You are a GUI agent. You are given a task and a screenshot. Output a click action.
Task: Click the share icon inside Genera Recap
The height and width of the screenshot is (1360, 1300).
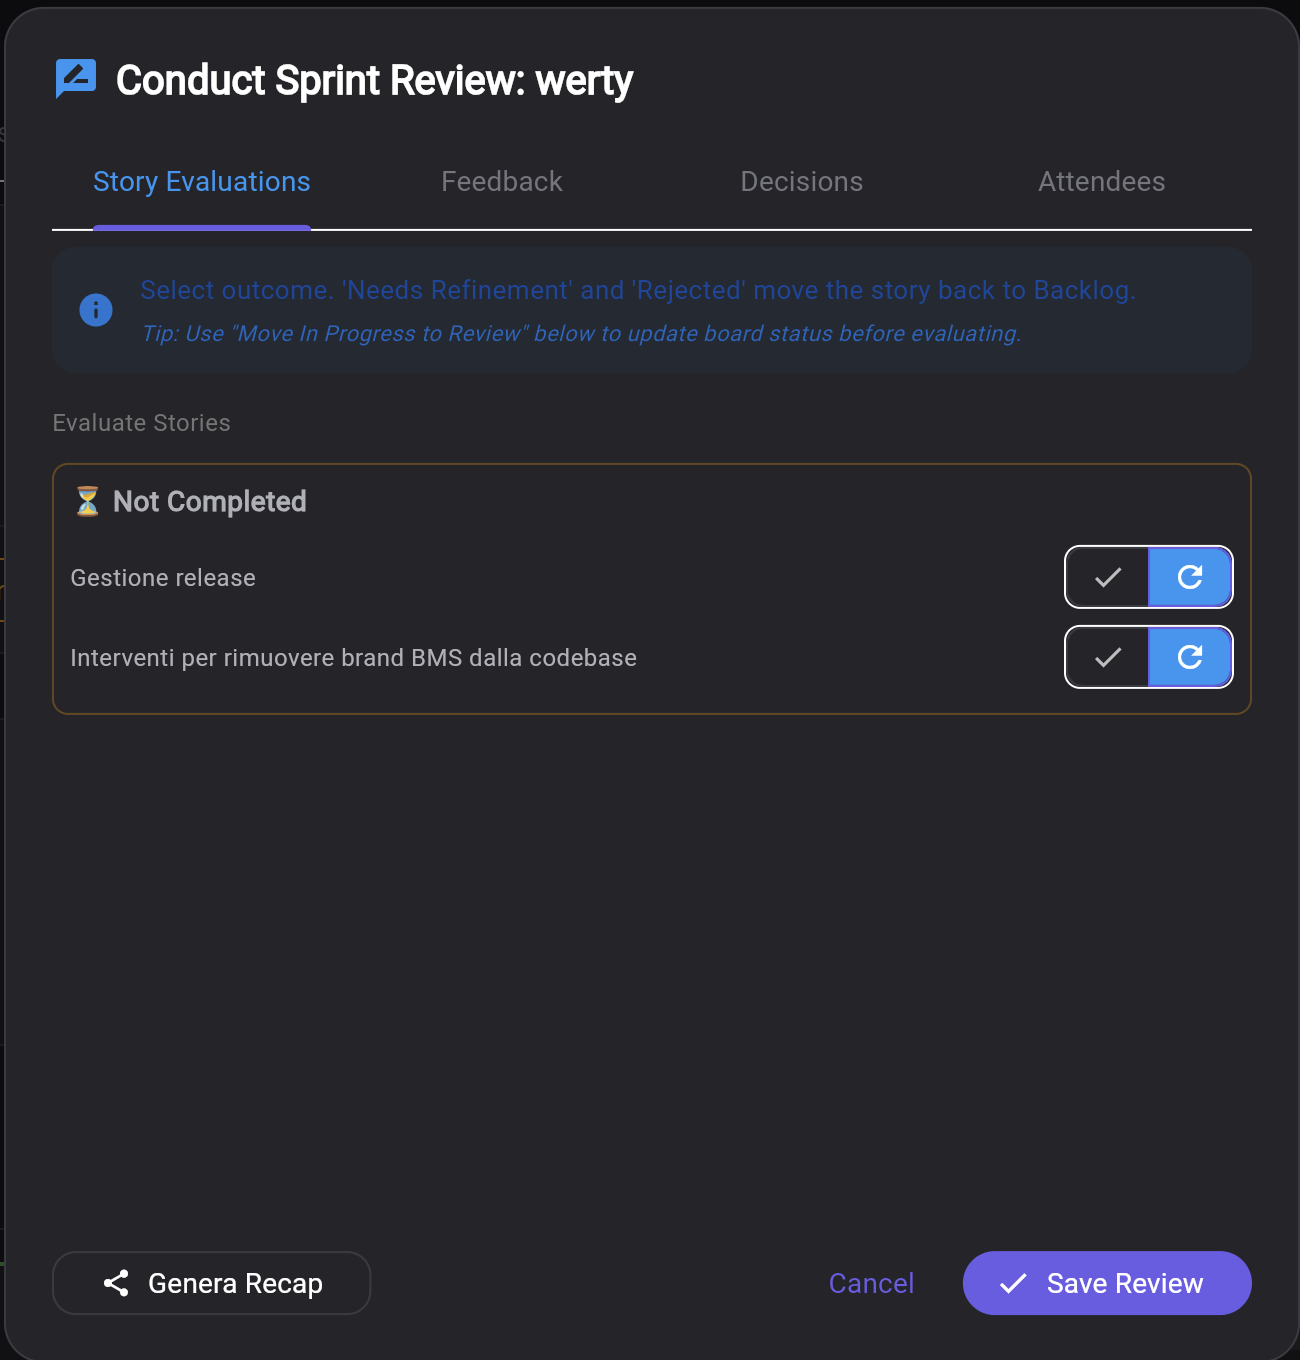[116, 1282]
